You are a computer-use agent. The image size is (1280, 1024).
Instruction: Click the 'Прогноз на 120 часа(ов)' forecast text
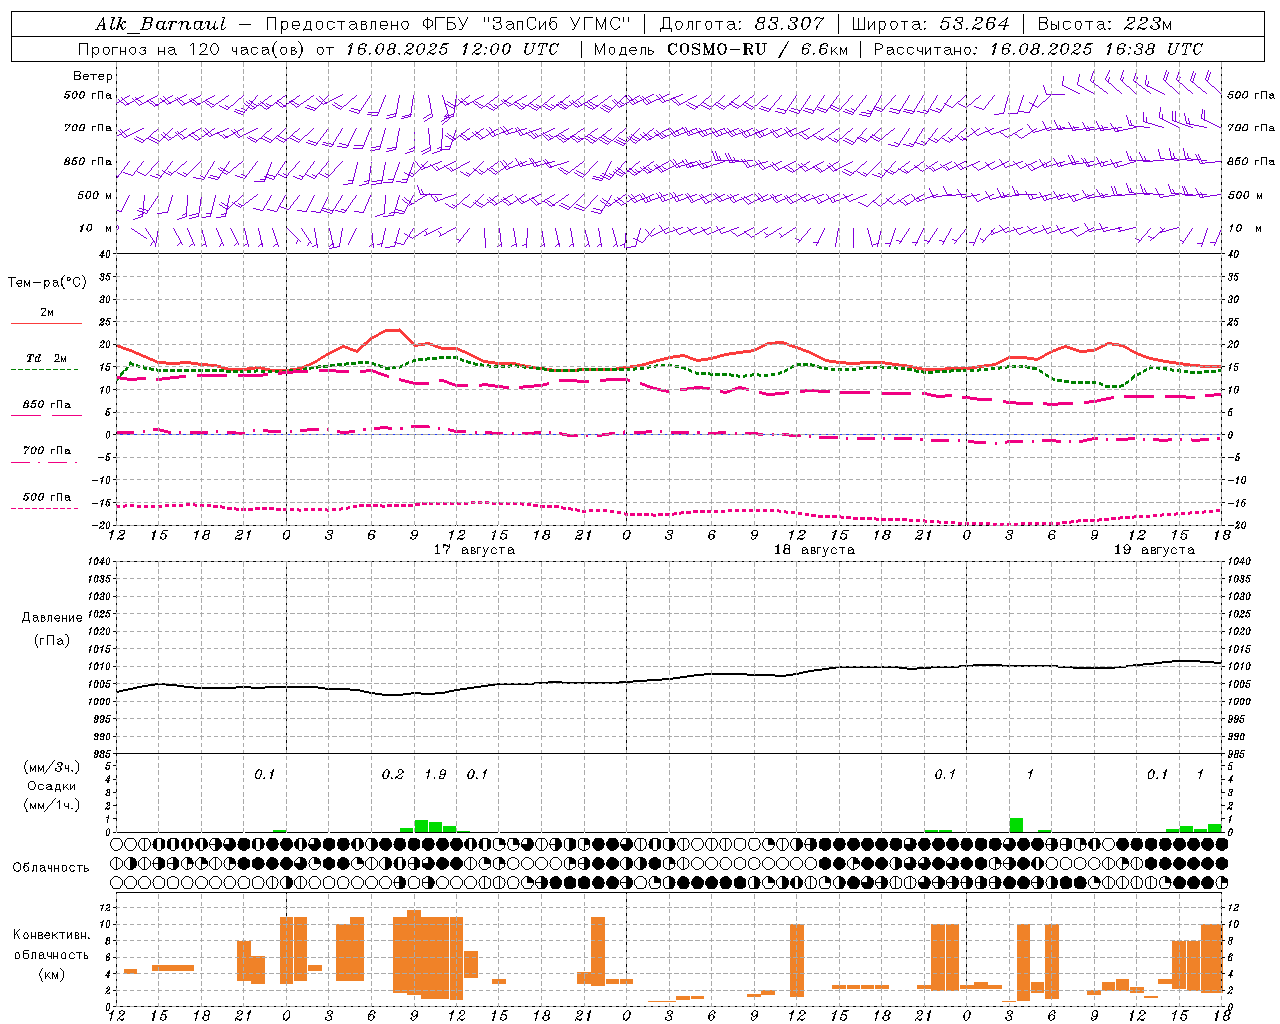click(x=193, y=49)
